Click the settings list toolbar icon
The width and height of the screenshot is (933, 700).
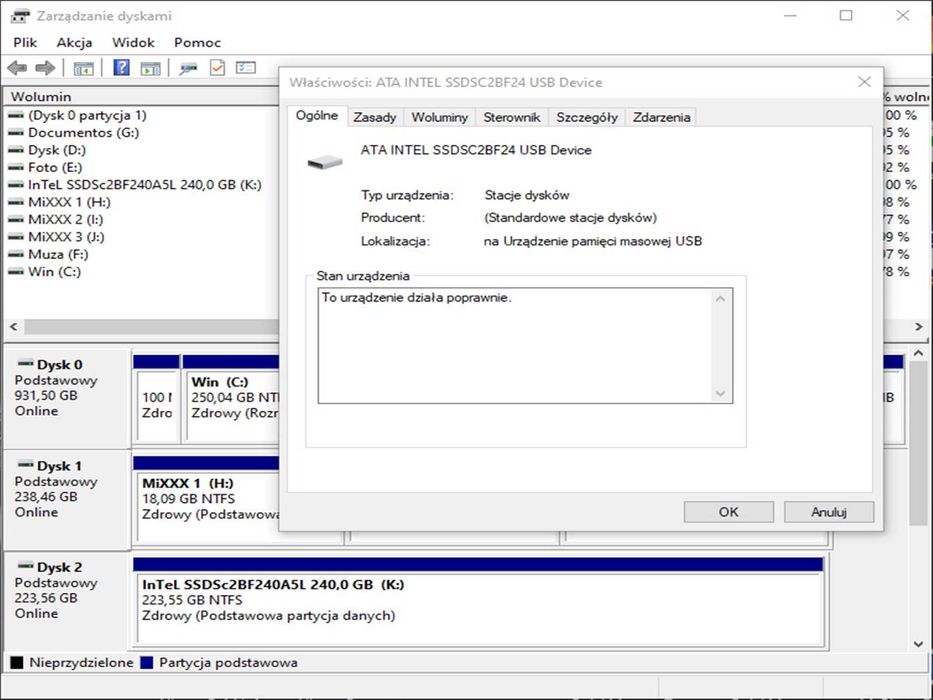(x=246, y=67)
